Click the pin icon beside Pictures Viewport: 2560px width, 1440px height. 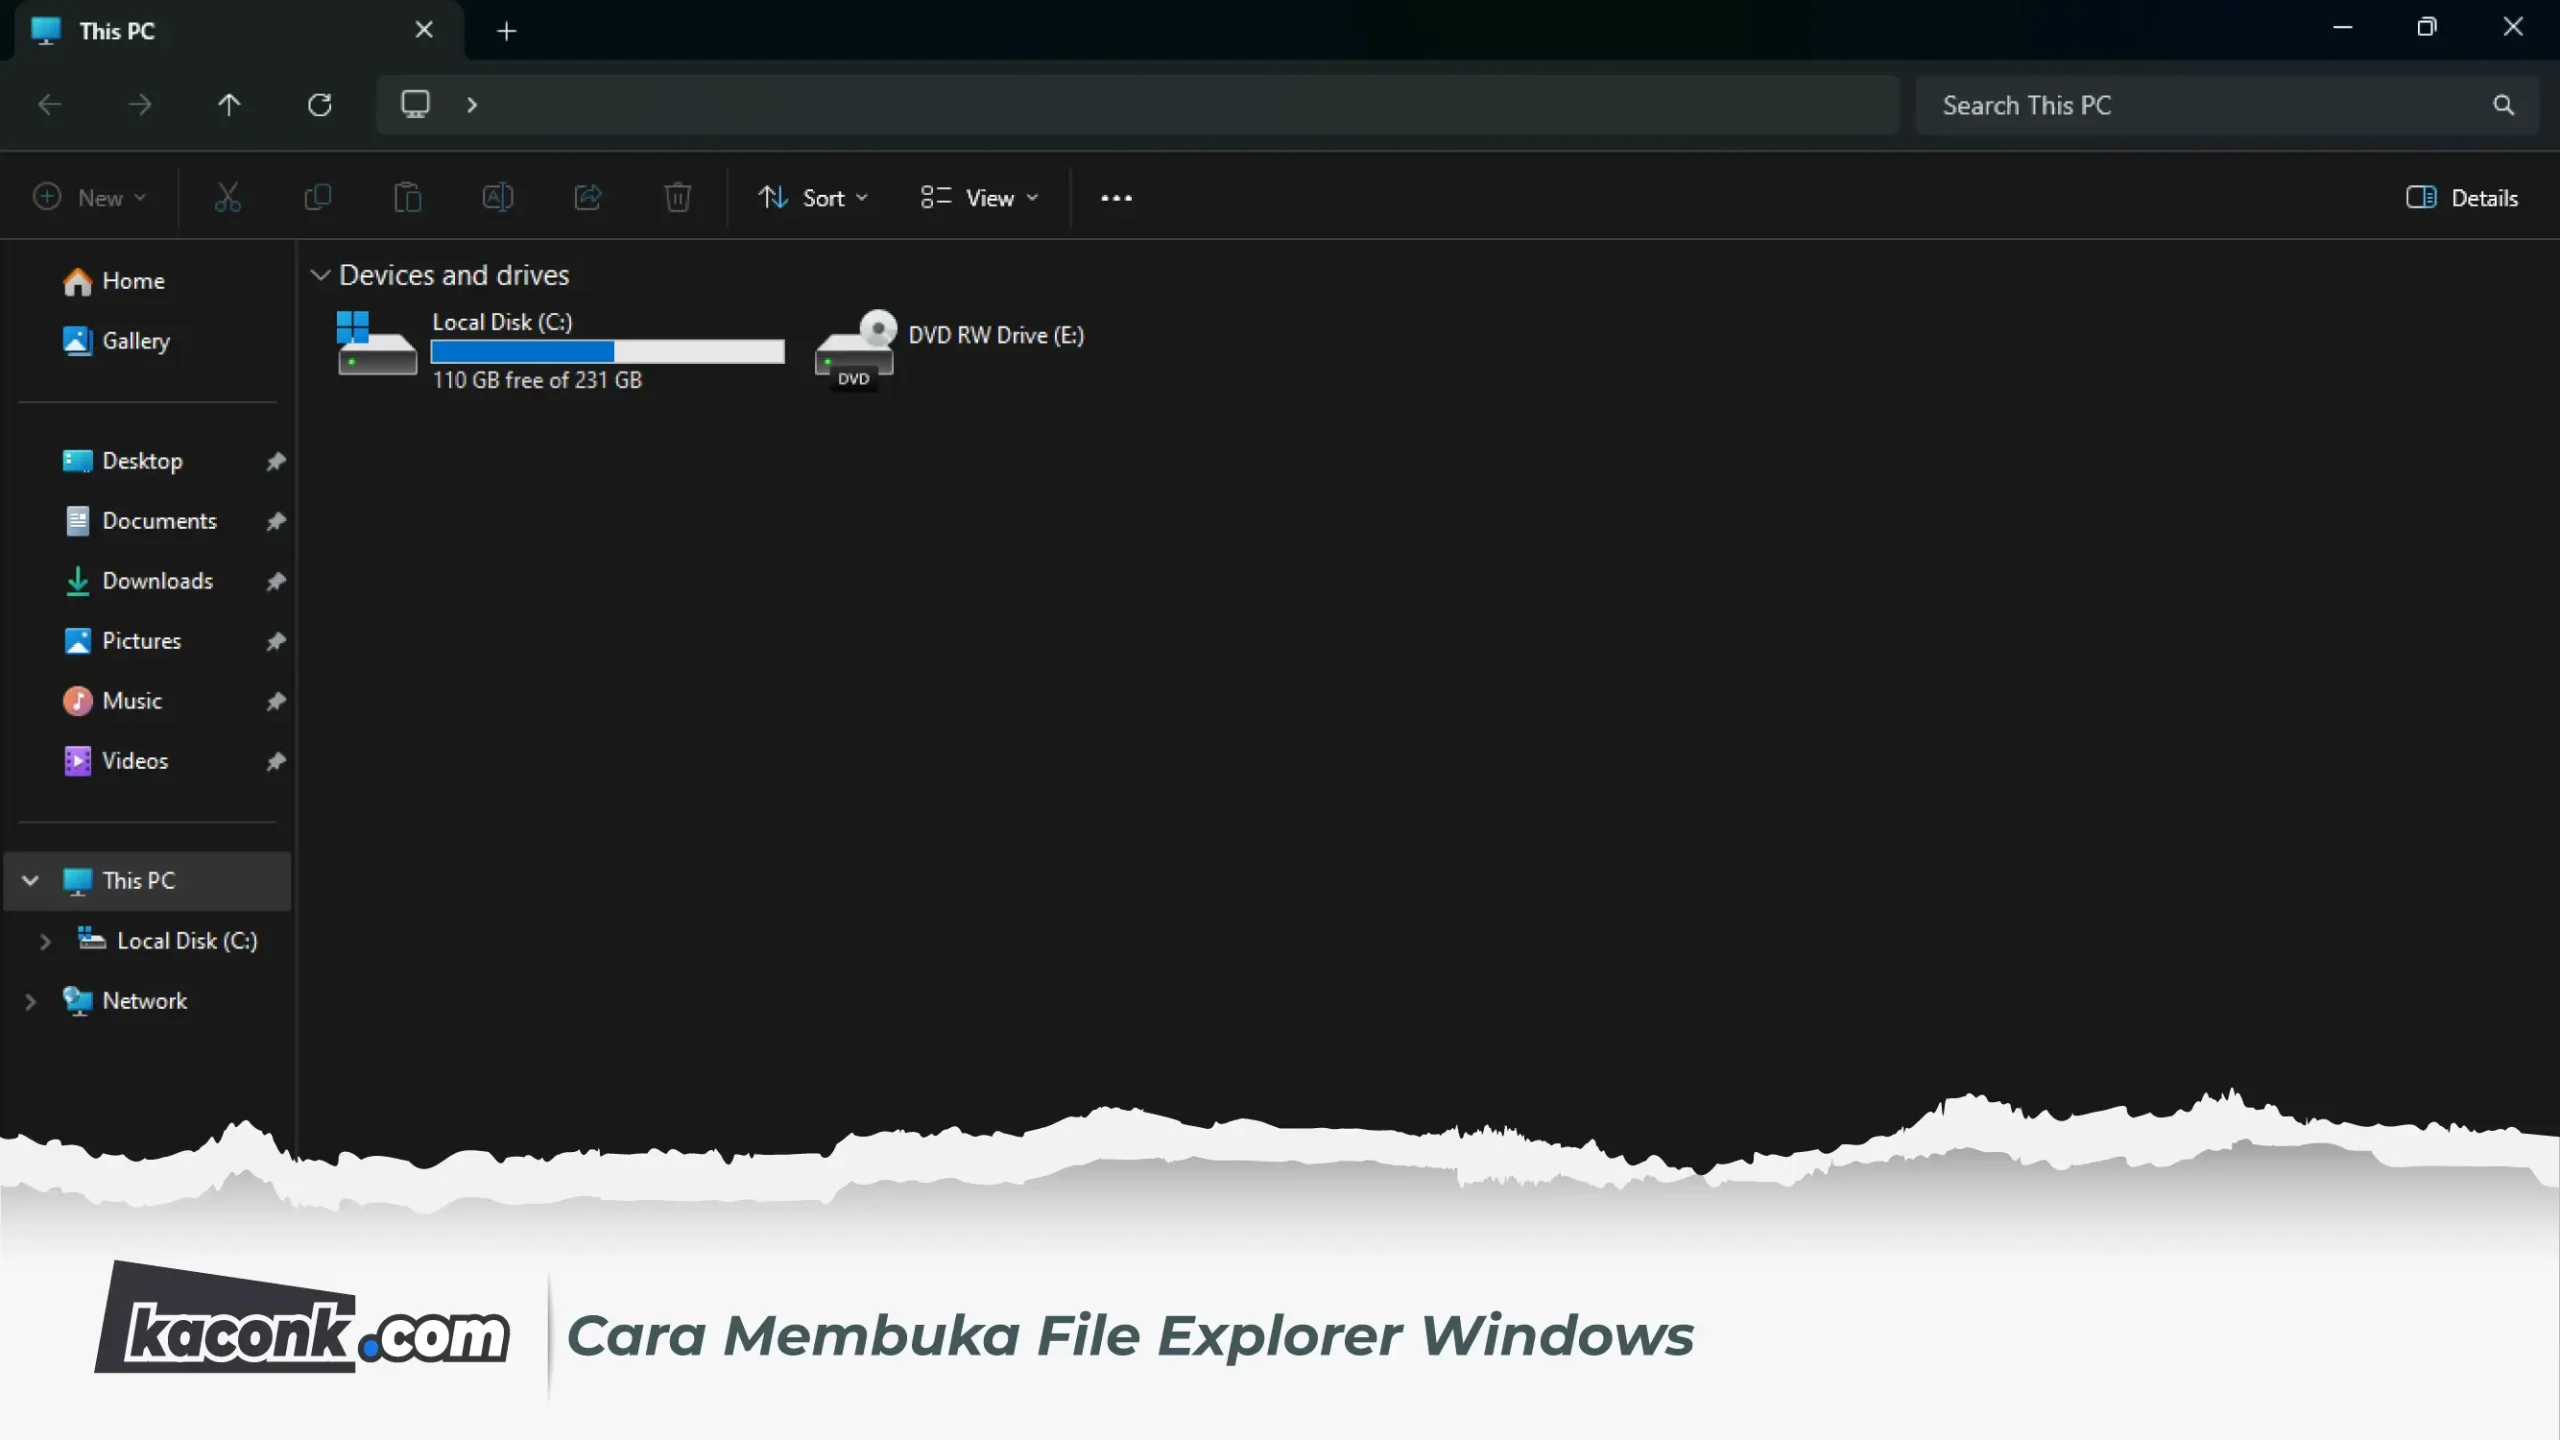[276, 641]
